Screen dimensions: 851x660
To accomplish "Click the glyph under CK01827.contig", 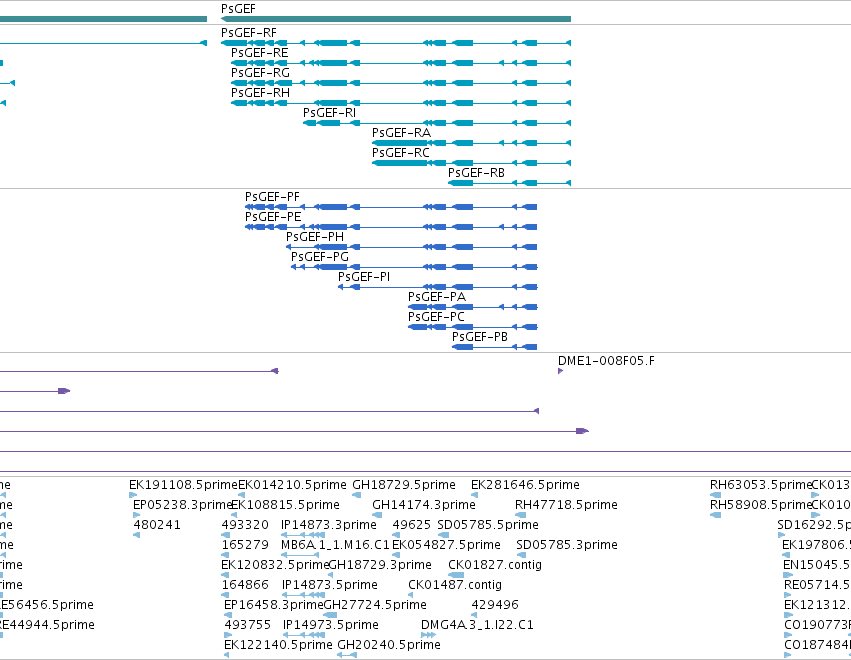I will tap(456, 575).
